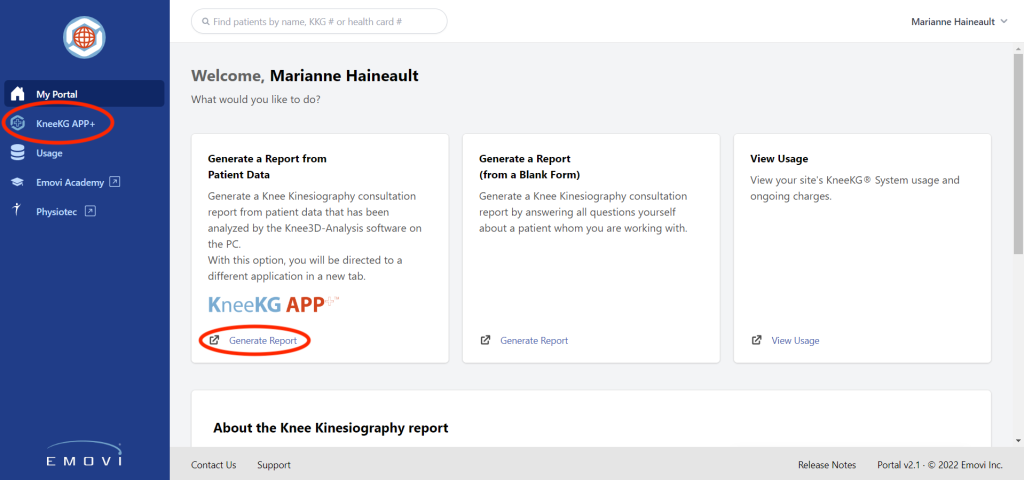Click the Emovi globe logo in sidebar

[x=84, y=37]
